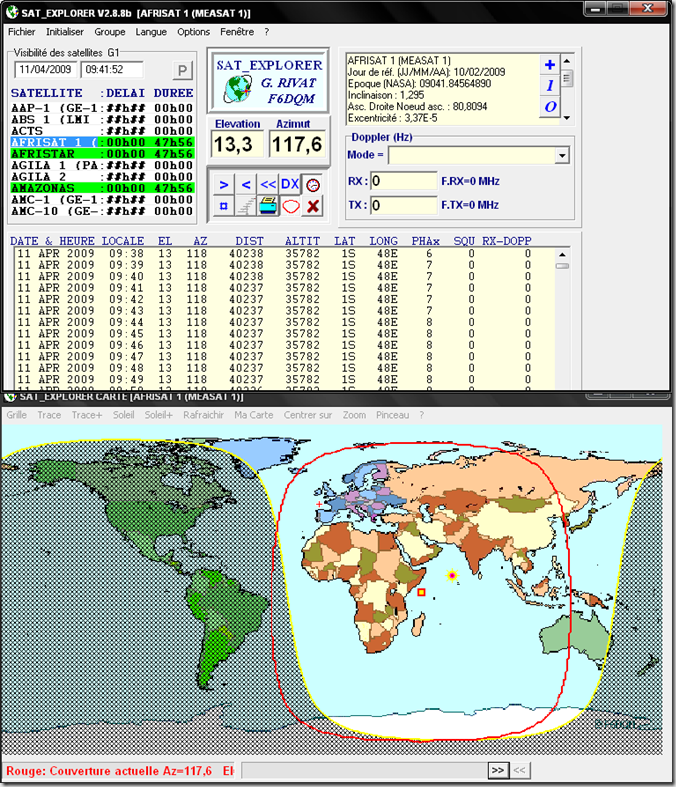Click the 09:49 row in tracking table

[284, 379]
